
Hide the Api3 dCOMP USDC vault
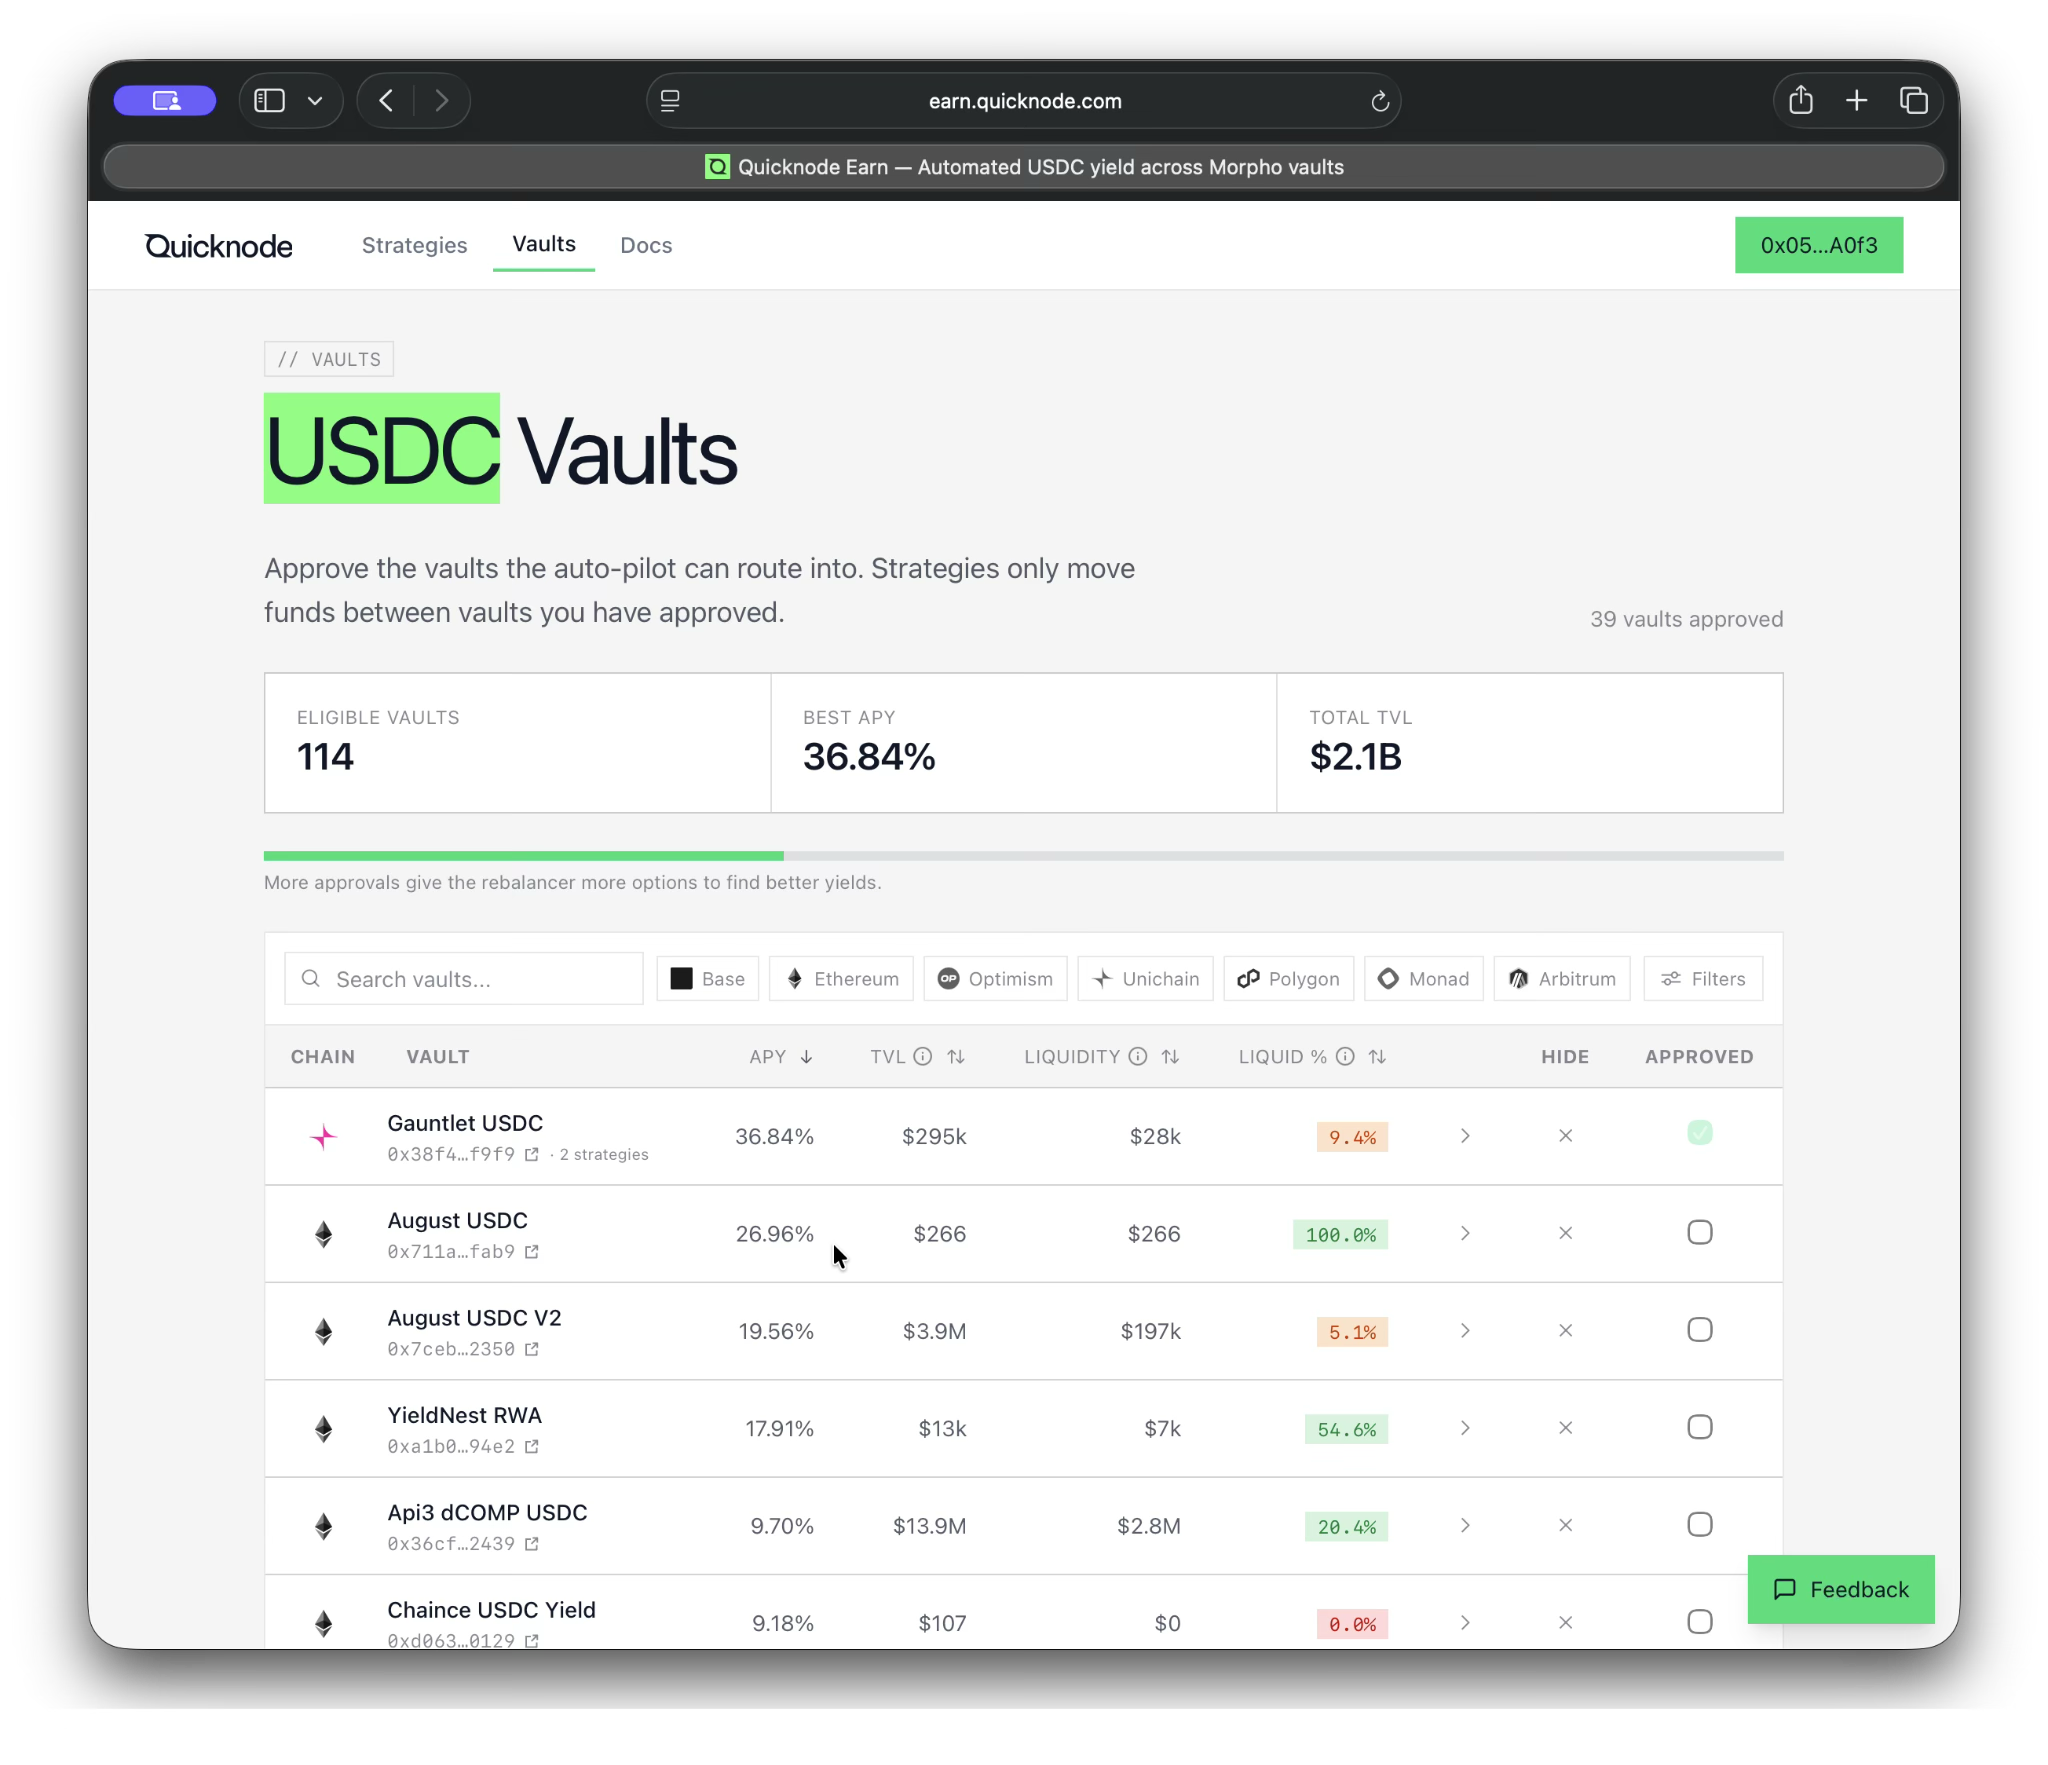[1565, 1526]
